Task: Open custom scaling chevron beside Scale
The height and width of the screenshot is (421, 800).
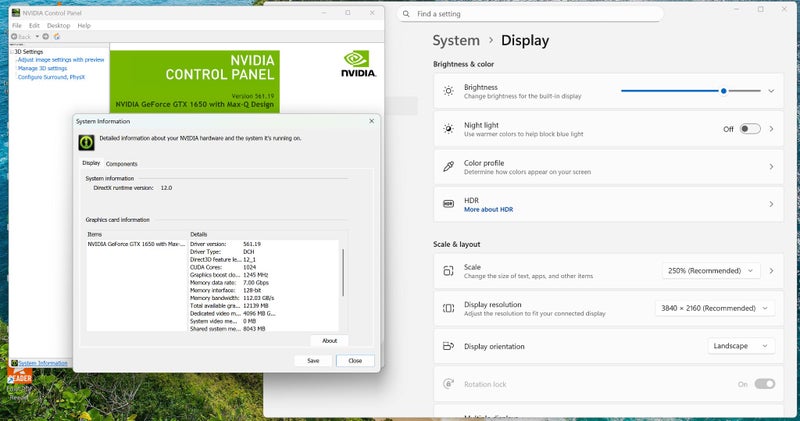Action: (x=771, y=271)
